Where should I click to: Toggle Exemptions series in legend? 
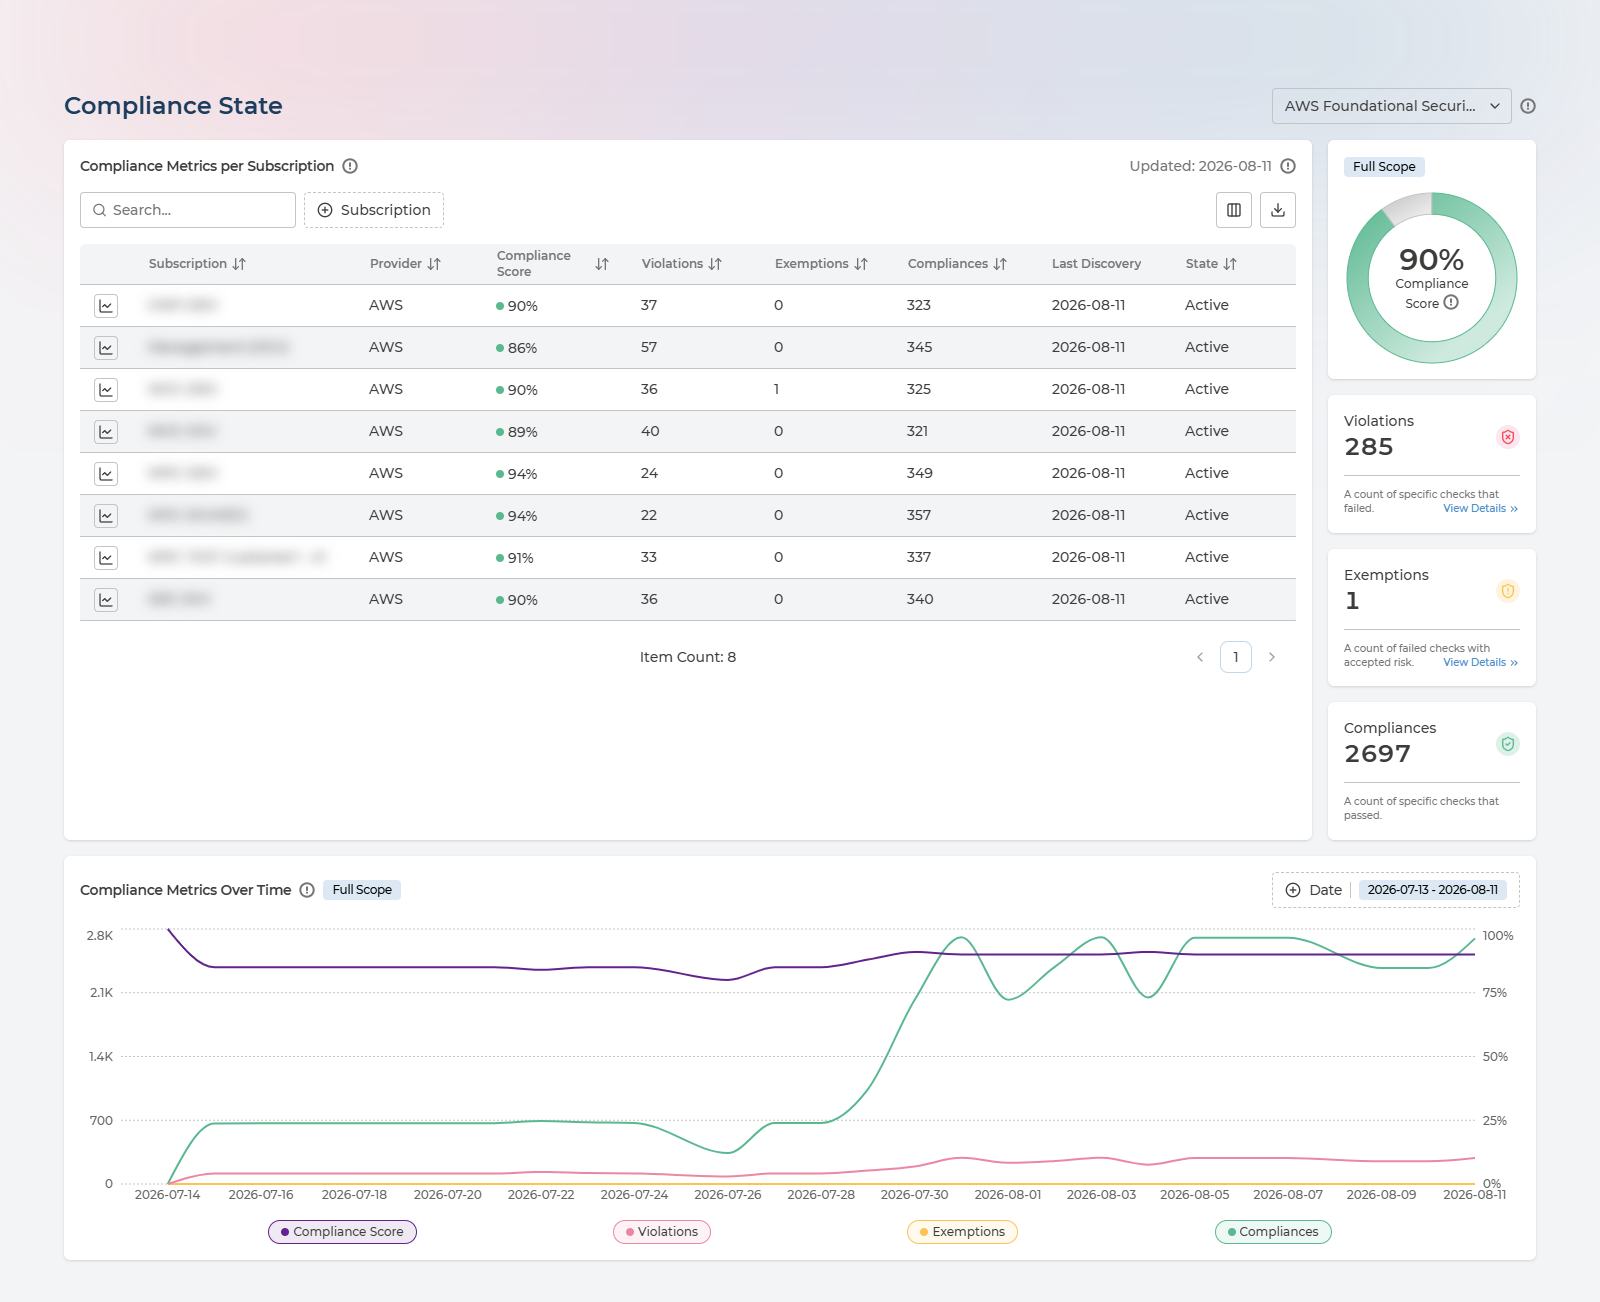(962, 1232)
